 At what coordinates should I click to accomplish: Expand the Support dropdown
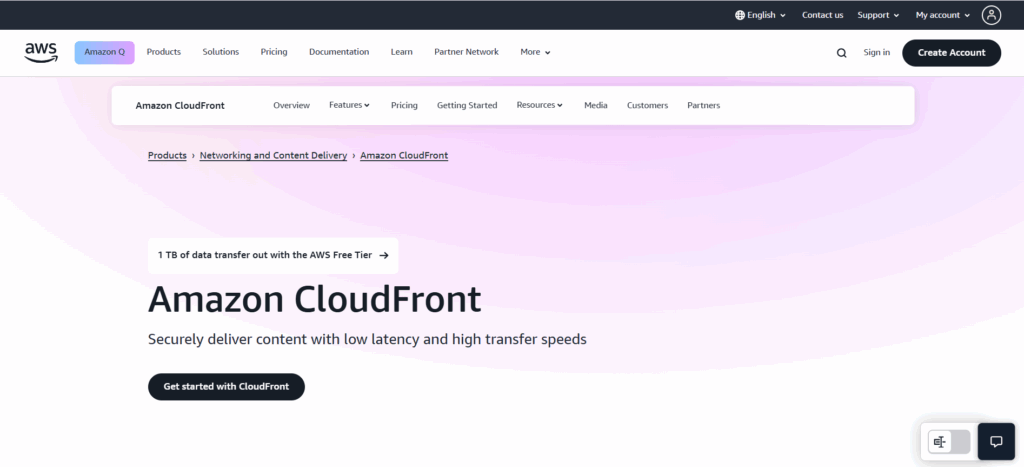click(878, 15)
